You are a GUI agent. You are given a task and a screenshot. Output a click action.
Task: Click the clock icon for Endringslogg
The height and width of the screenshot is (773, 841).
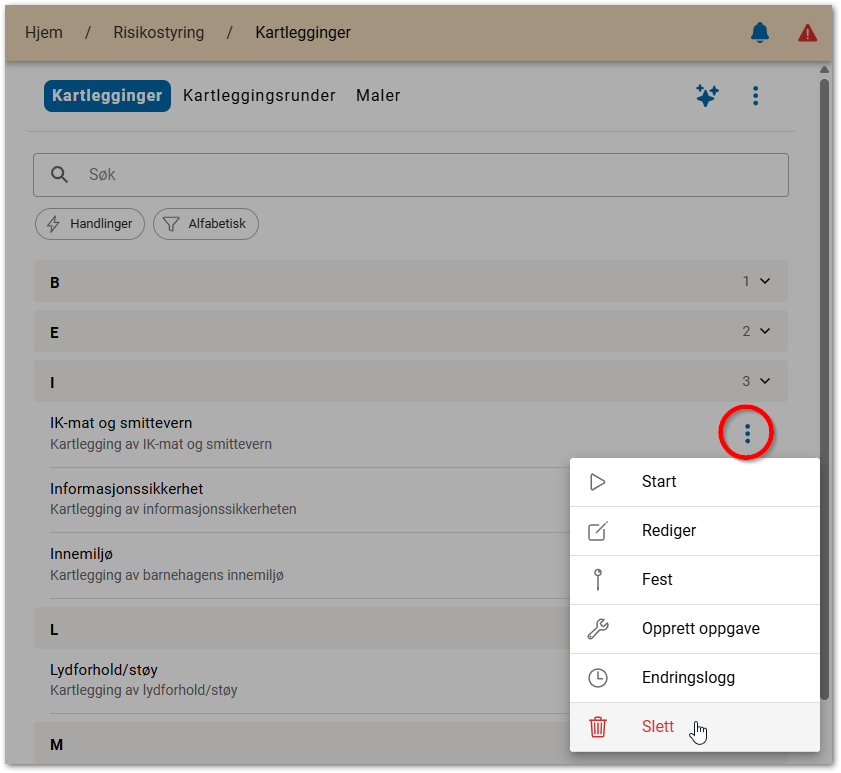point(598,678)
